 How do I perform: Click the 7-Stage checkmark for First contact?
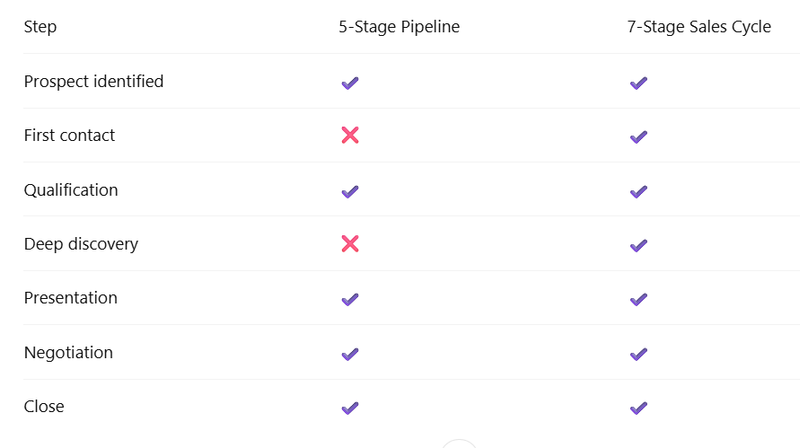click(x=638, y=137)
